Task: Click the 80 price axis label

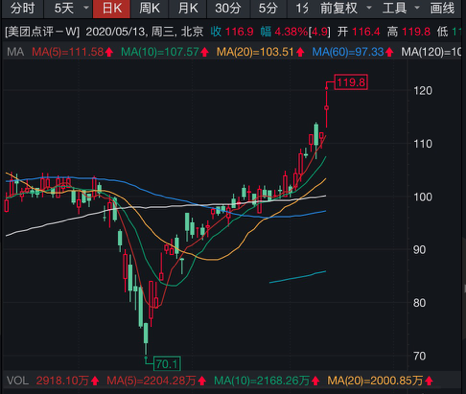Action: (x=419, y=303)
